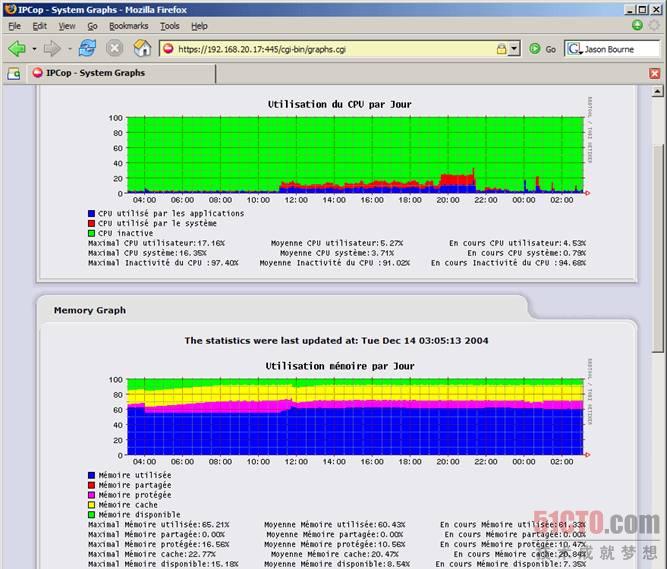Click the statistics last updated text

tap(336, 341)
